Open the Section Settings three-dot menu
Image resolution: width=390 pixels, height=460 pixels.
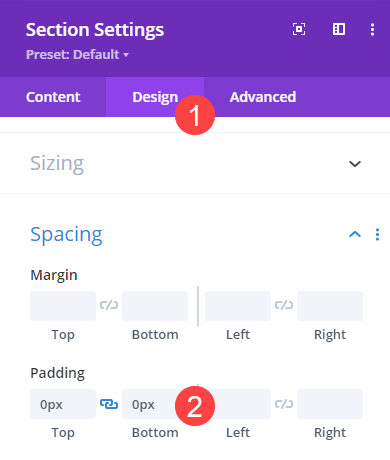pyautogui.click(x=372, y=29)
